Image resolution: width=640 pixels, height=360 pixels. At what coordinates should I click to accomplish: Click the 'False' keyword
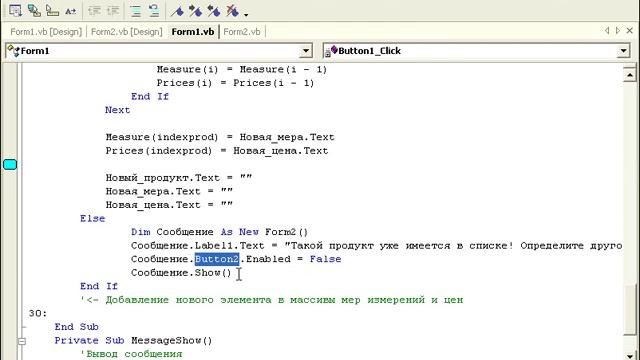(325, 259)
